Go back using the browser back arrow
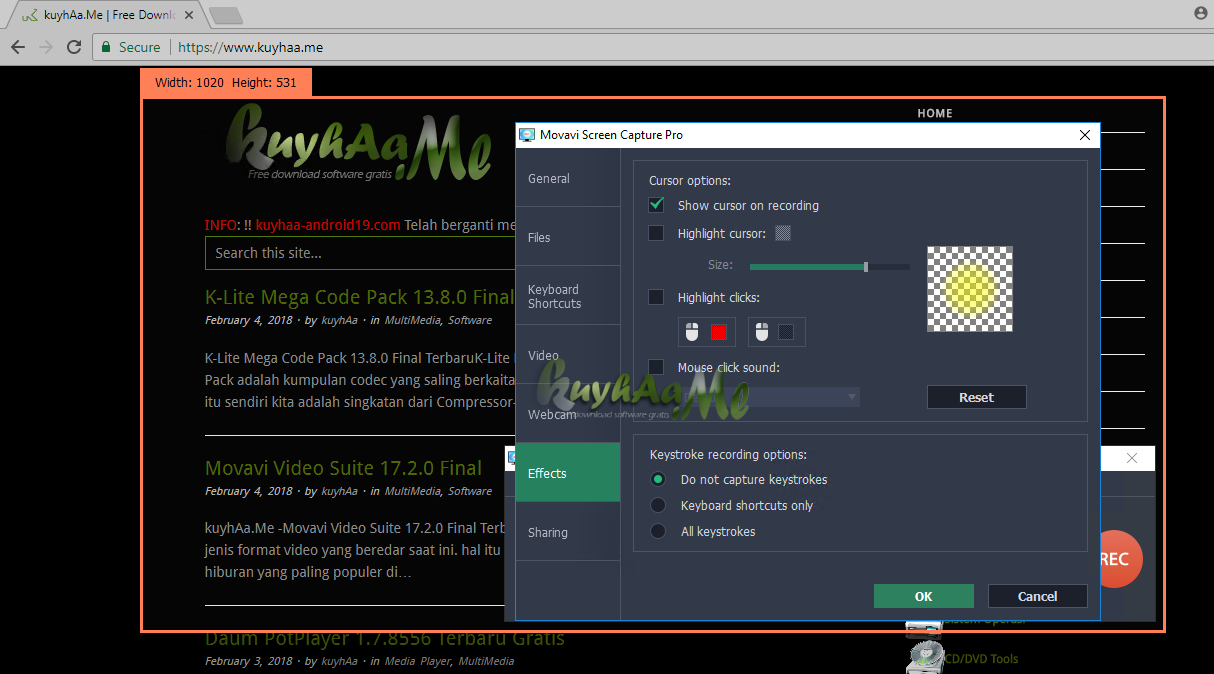Viewport: 1214px width, 674px height. click(18, 47)
